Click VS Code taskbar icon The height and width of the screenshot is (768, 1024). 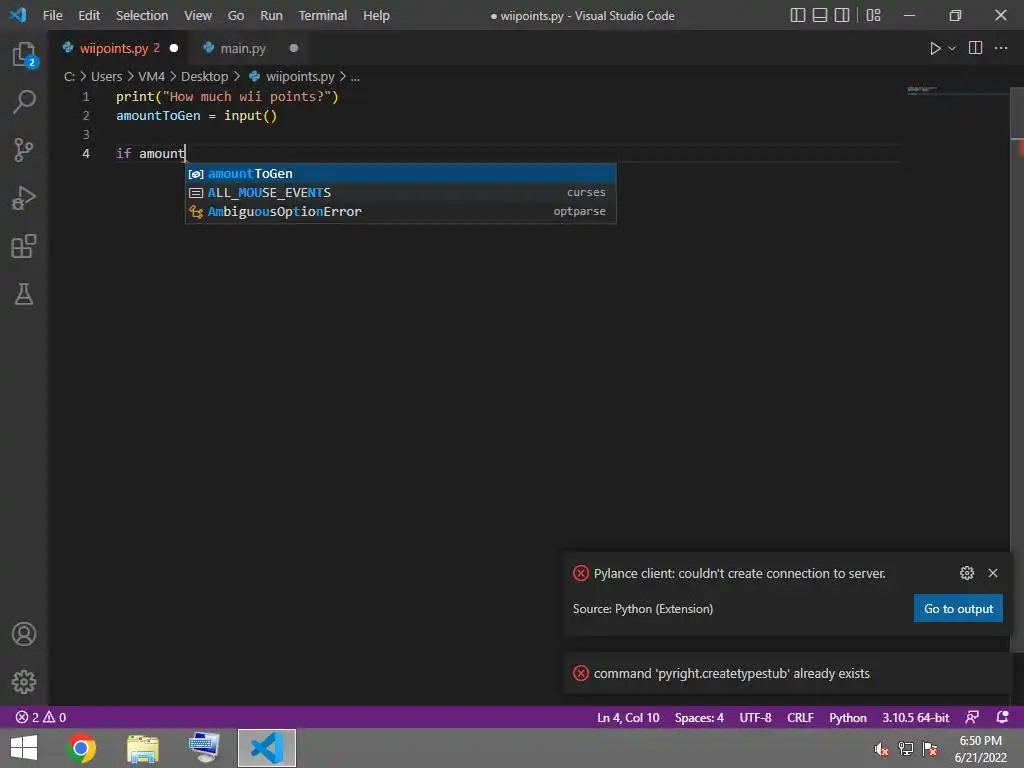[266, 748]
